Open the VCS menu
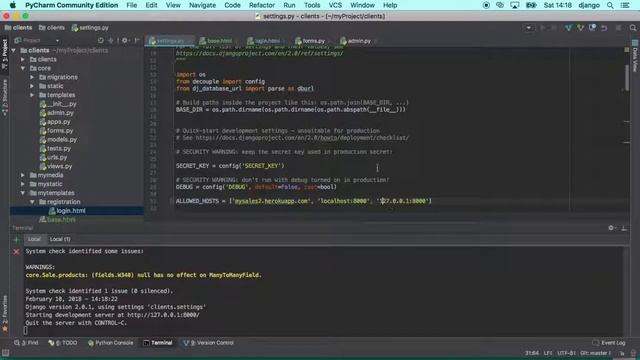The width and height of the screenshot is (640, 360). pyautogui.click(x=335, y=5)
